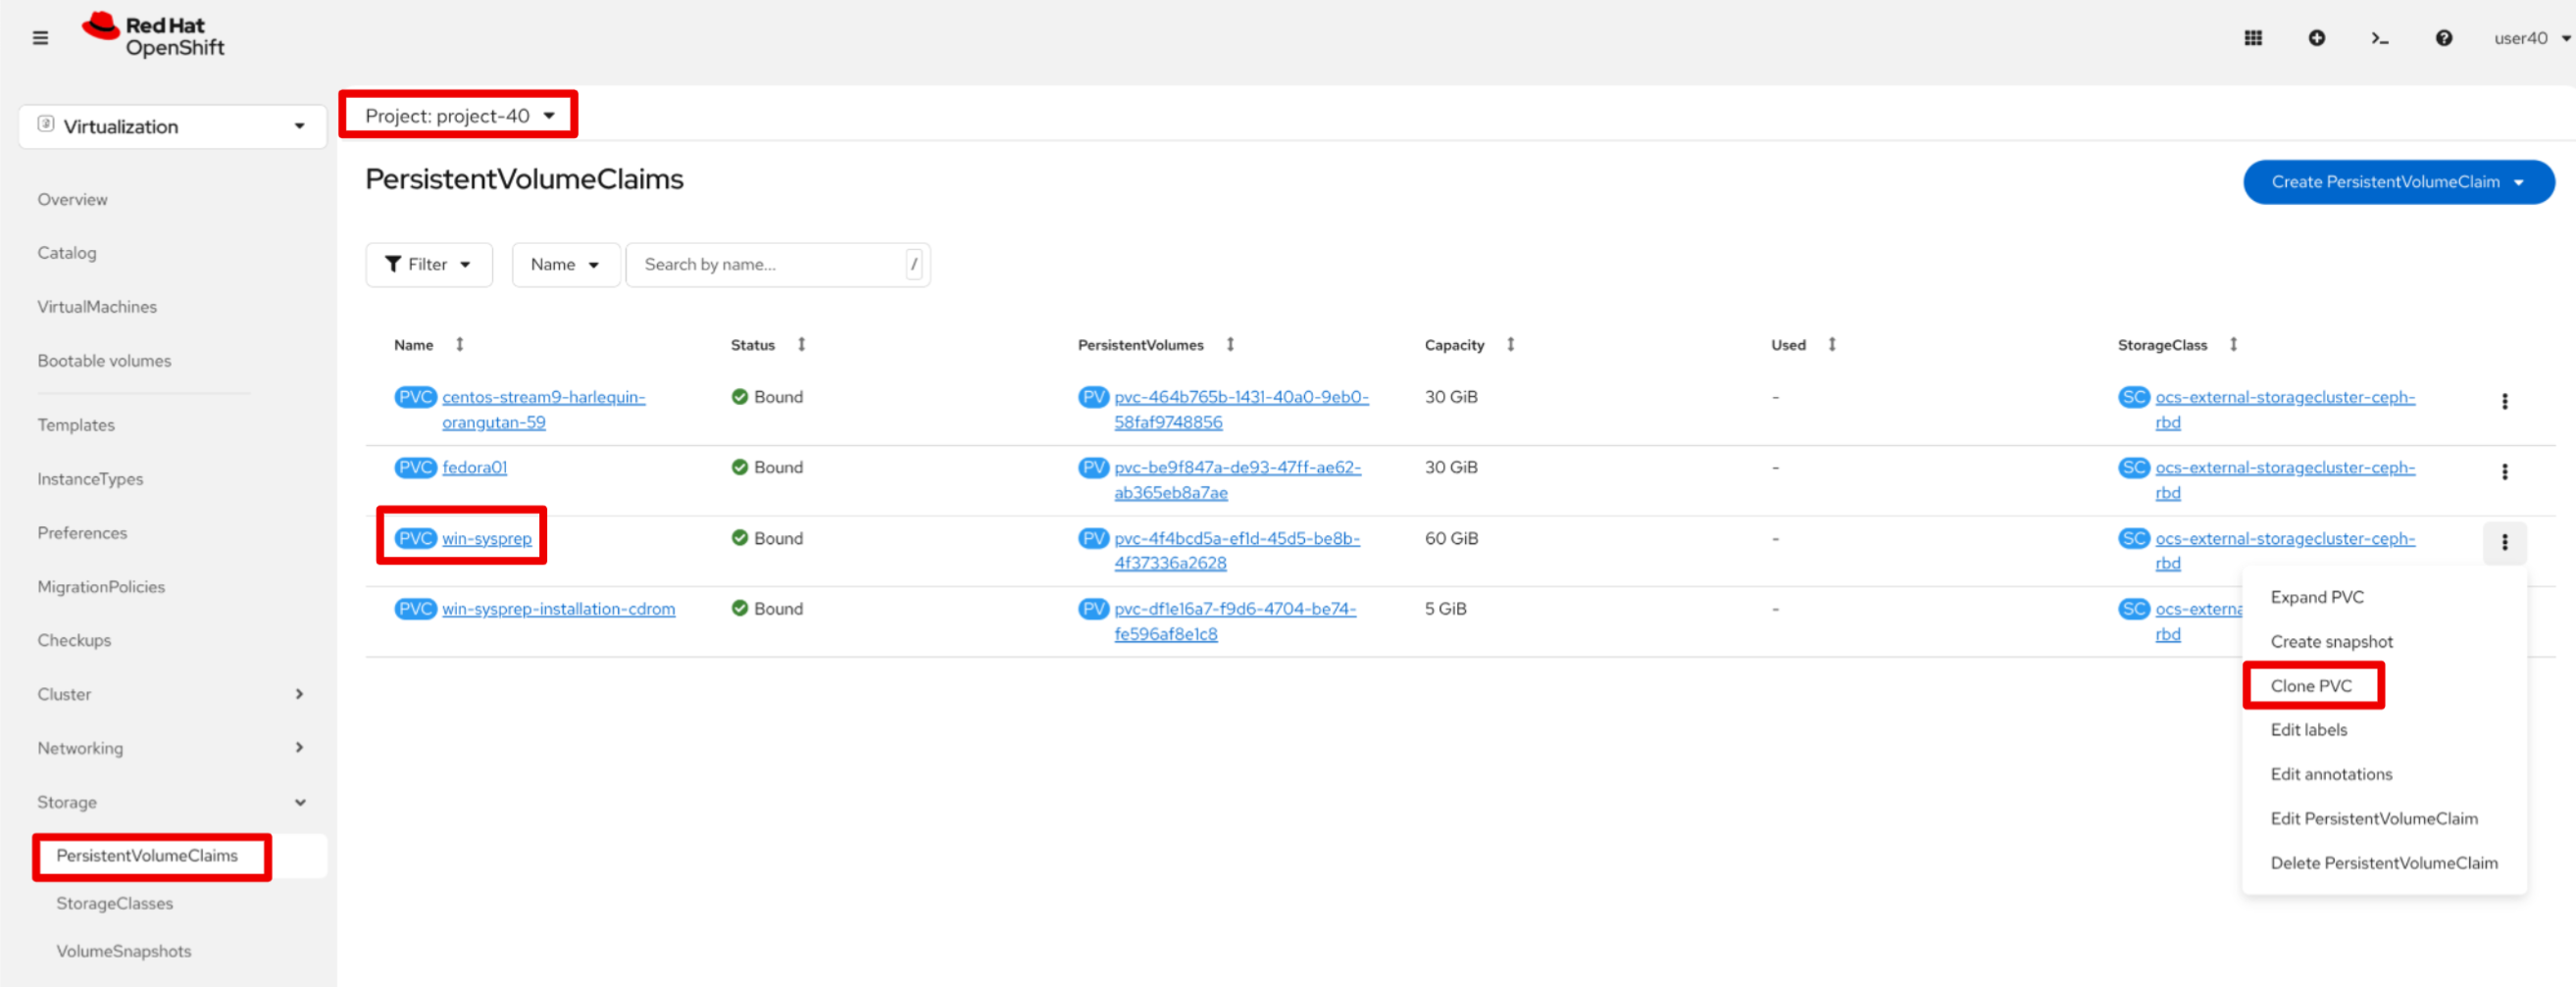The width and height of the screenshot is (2576, 987).
Task: Click the Search by name field
Action: pyautogui.click(x=770, y=265)
